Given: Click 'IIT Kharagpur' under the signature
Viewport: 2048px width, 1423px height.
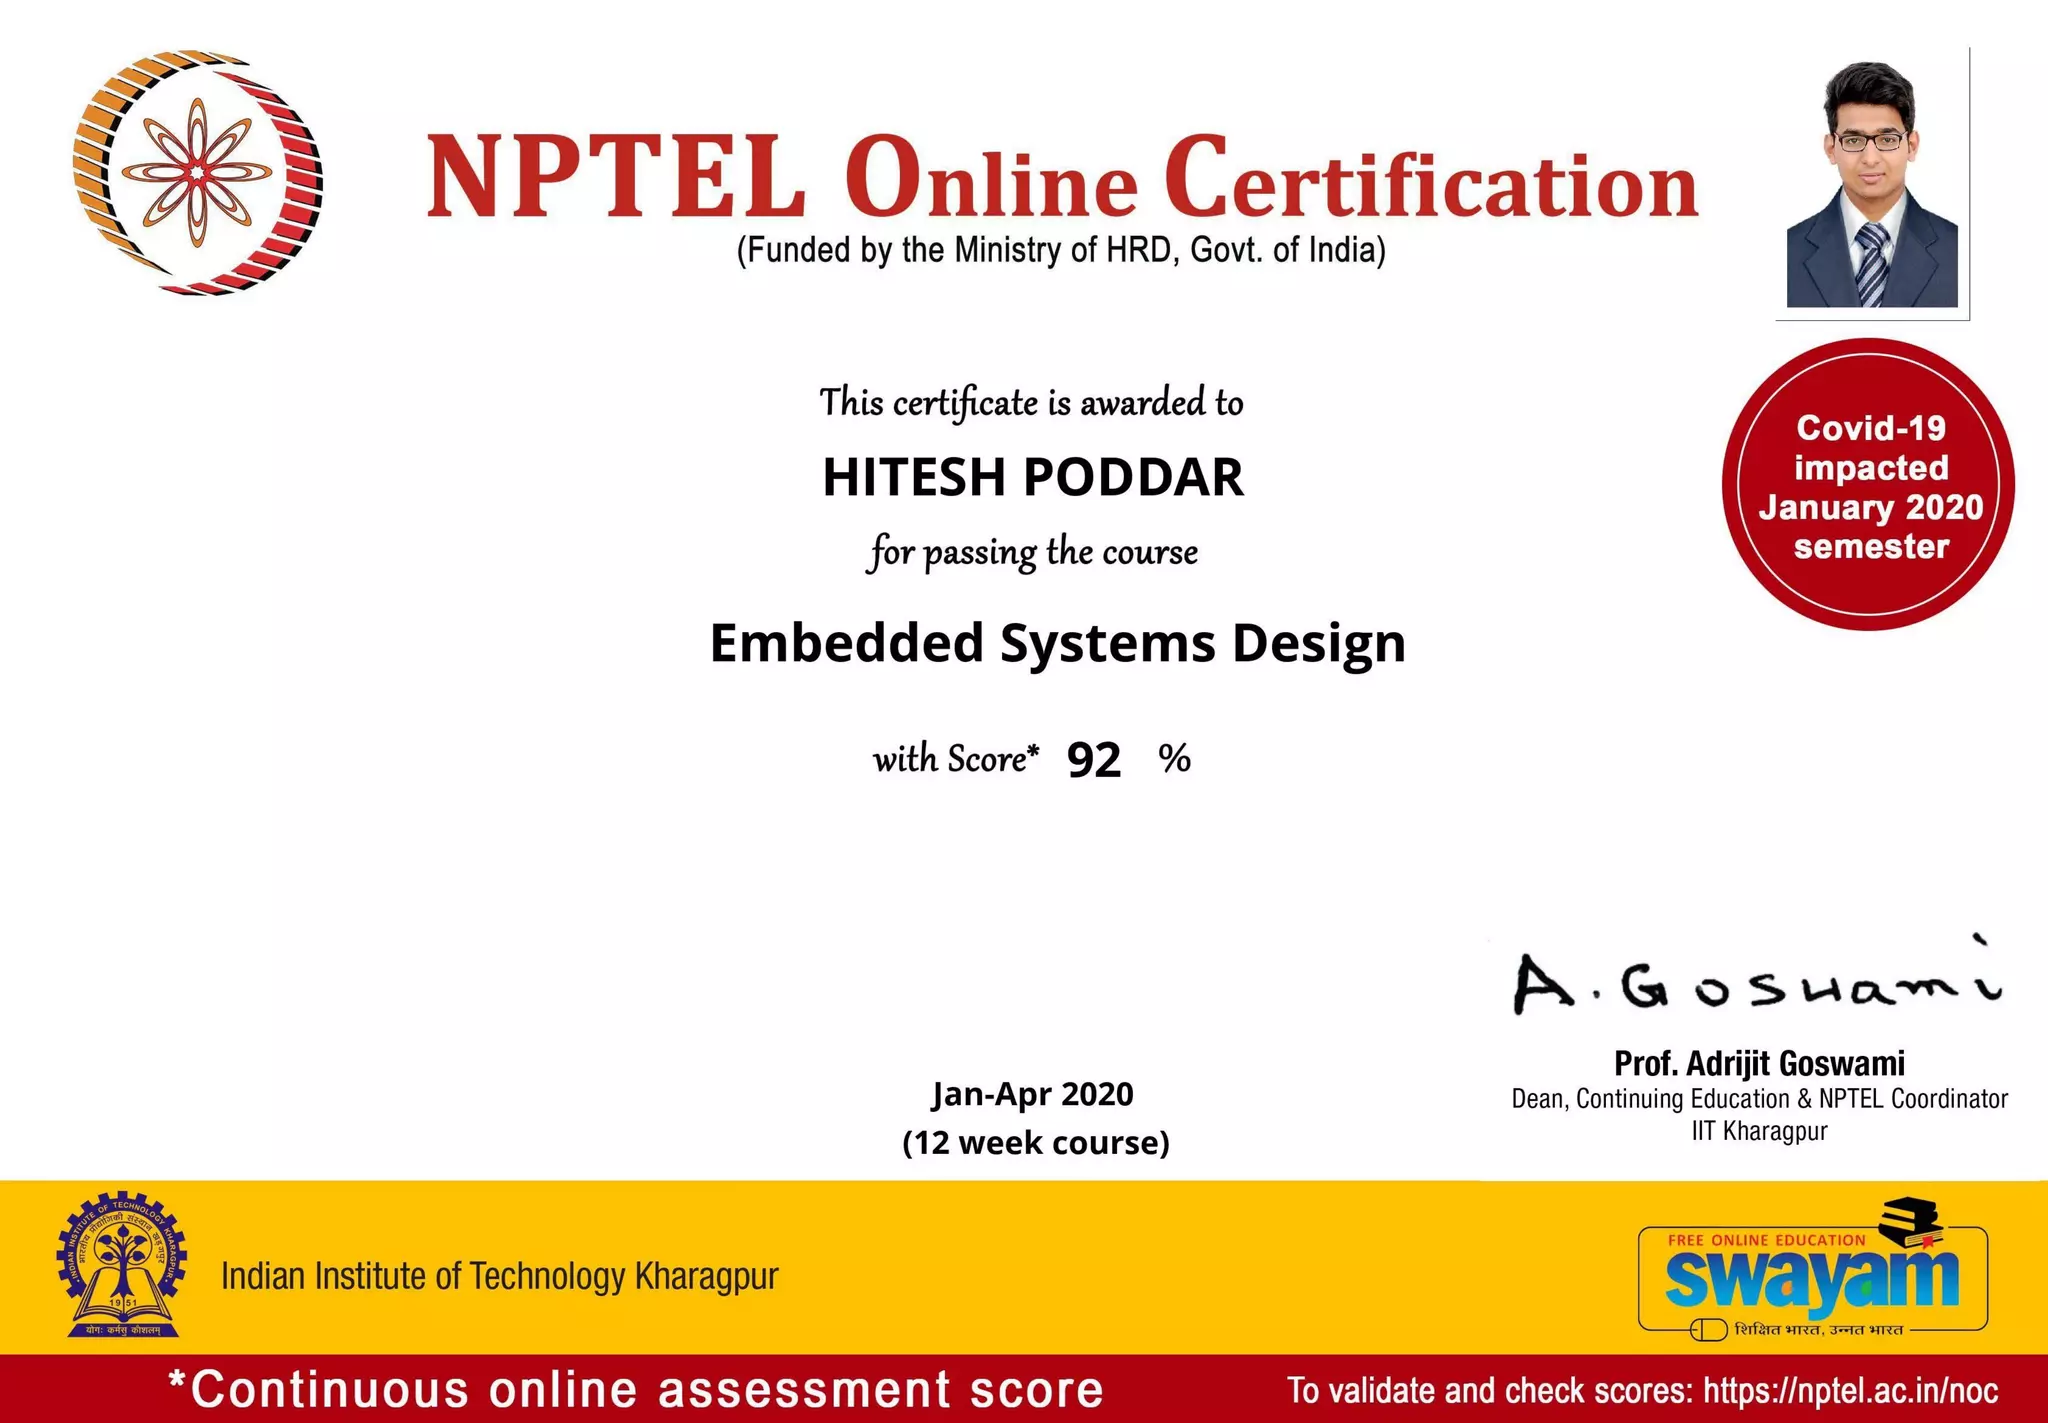Looking at the screenshot, I should 1759,1132.
